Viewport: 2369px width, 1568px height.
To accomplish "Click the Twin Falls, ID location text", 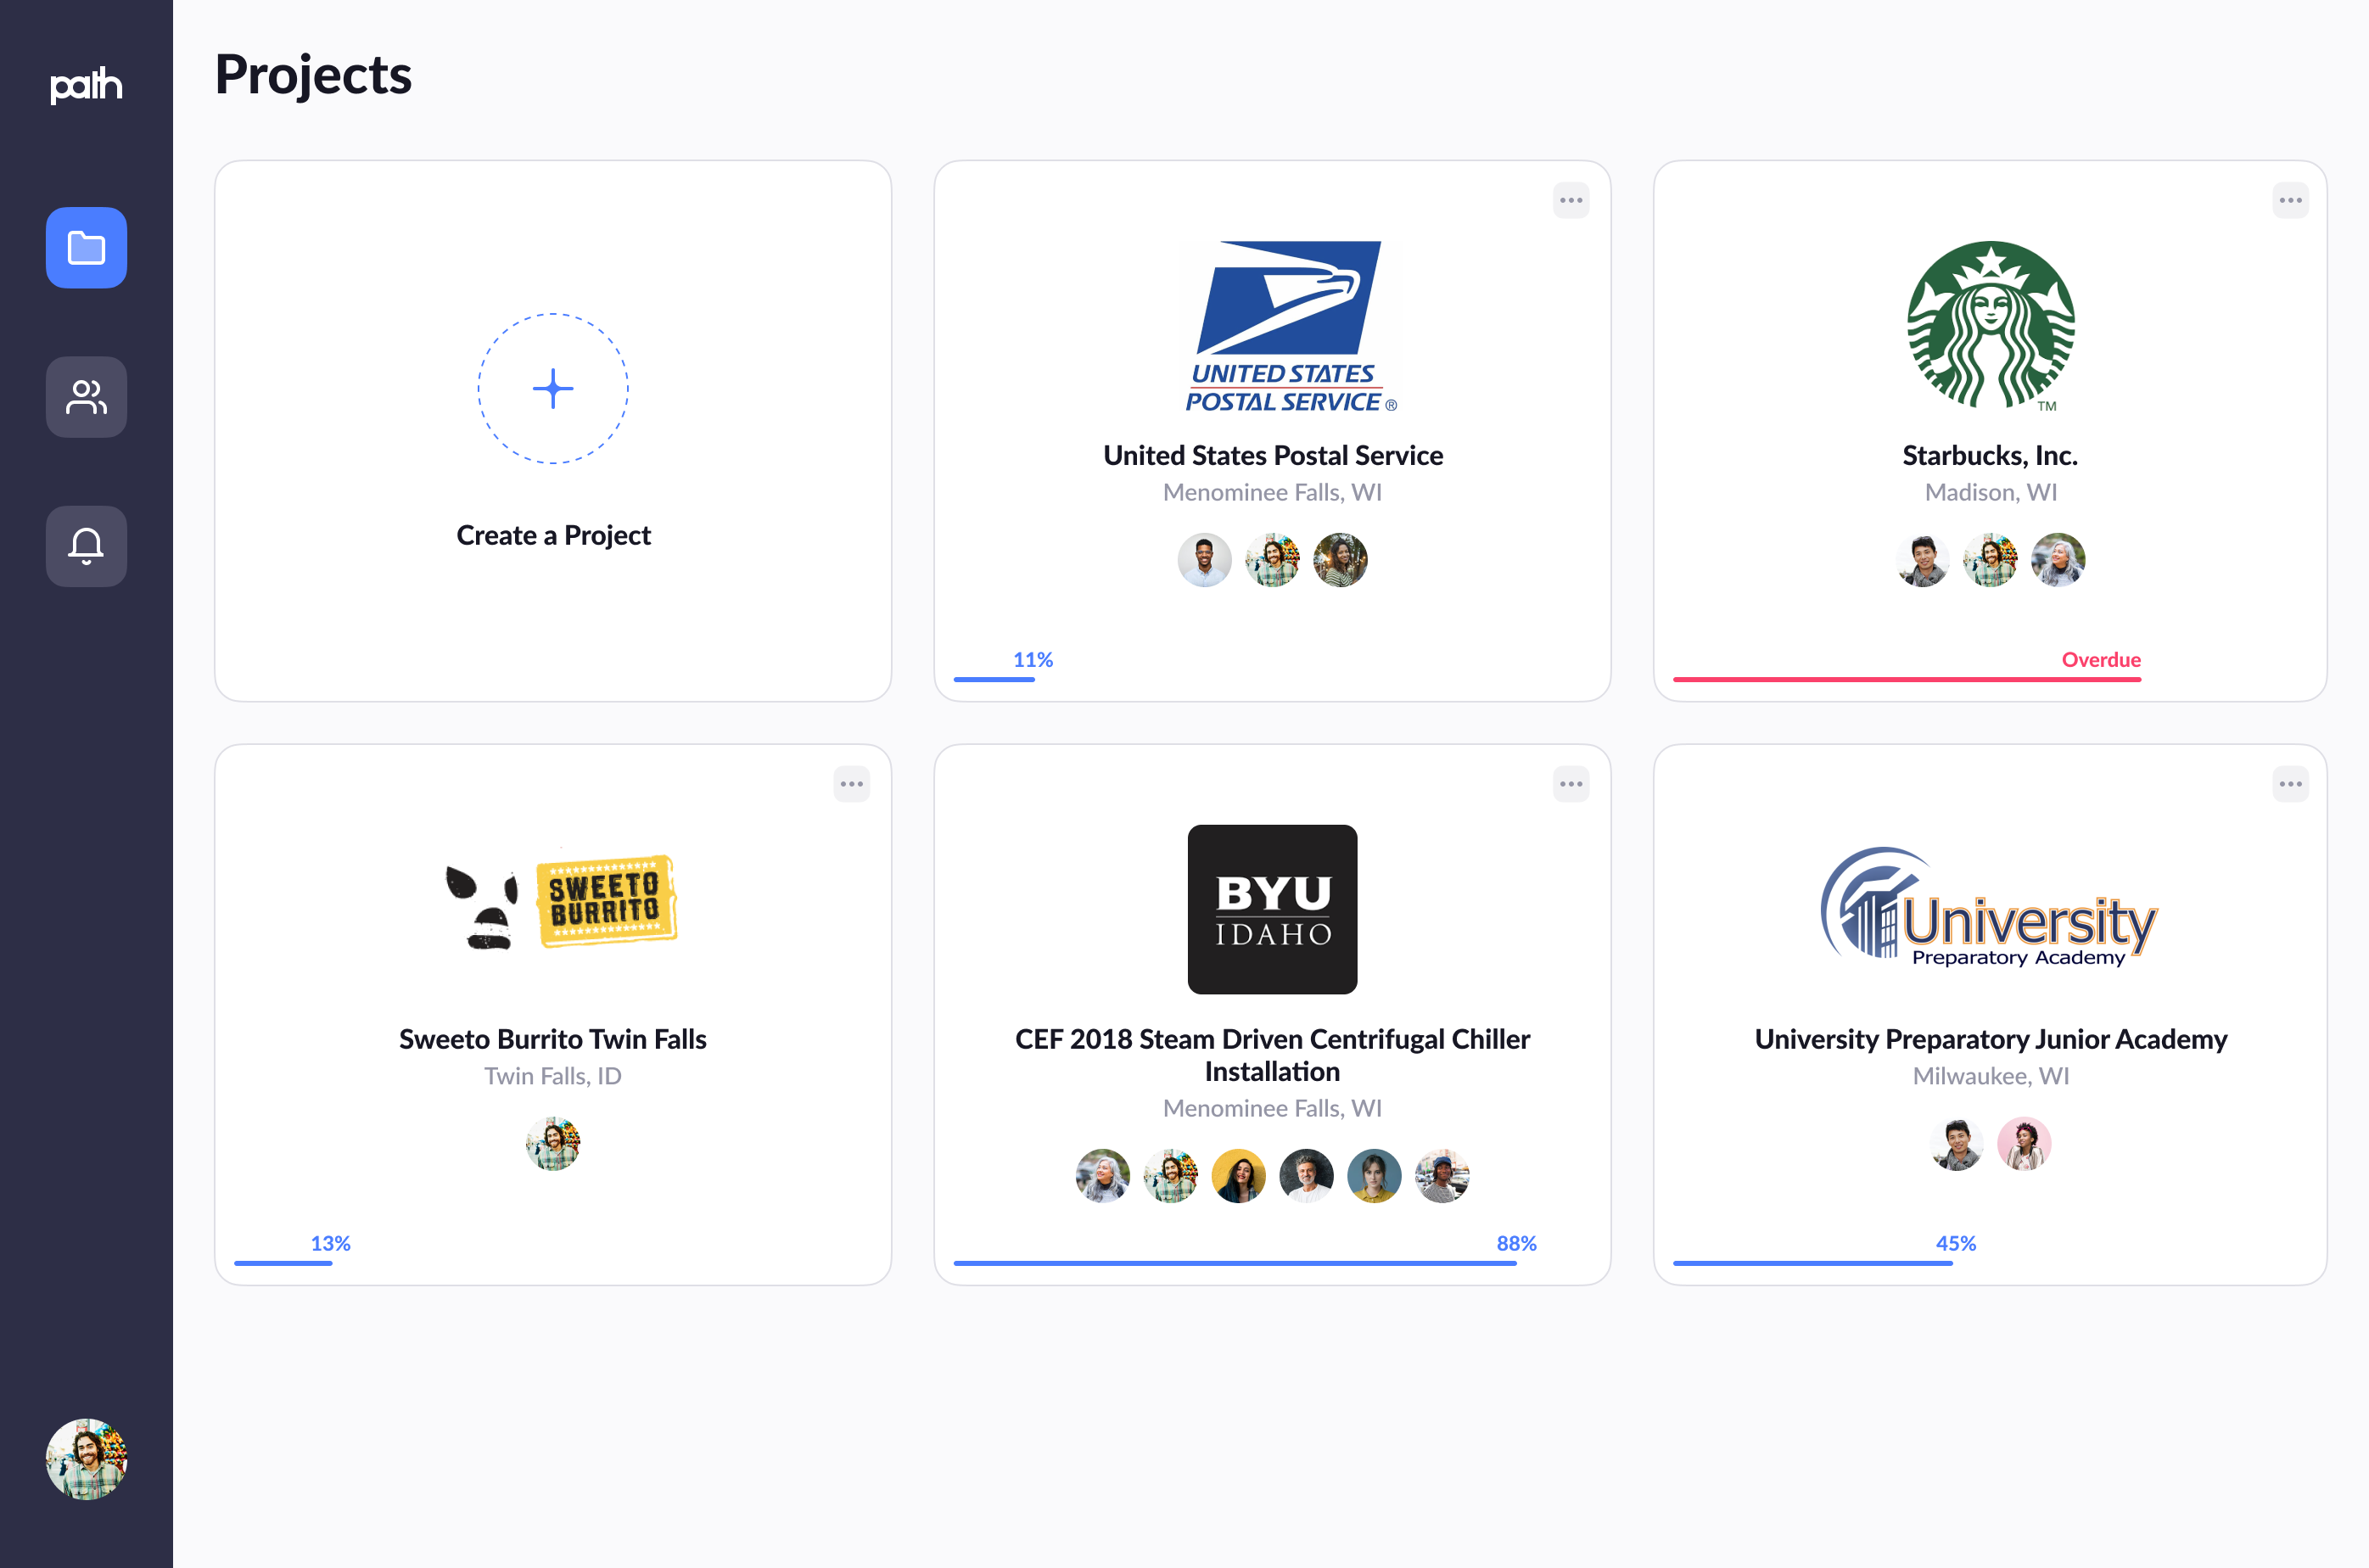I will pos(553,1076).
